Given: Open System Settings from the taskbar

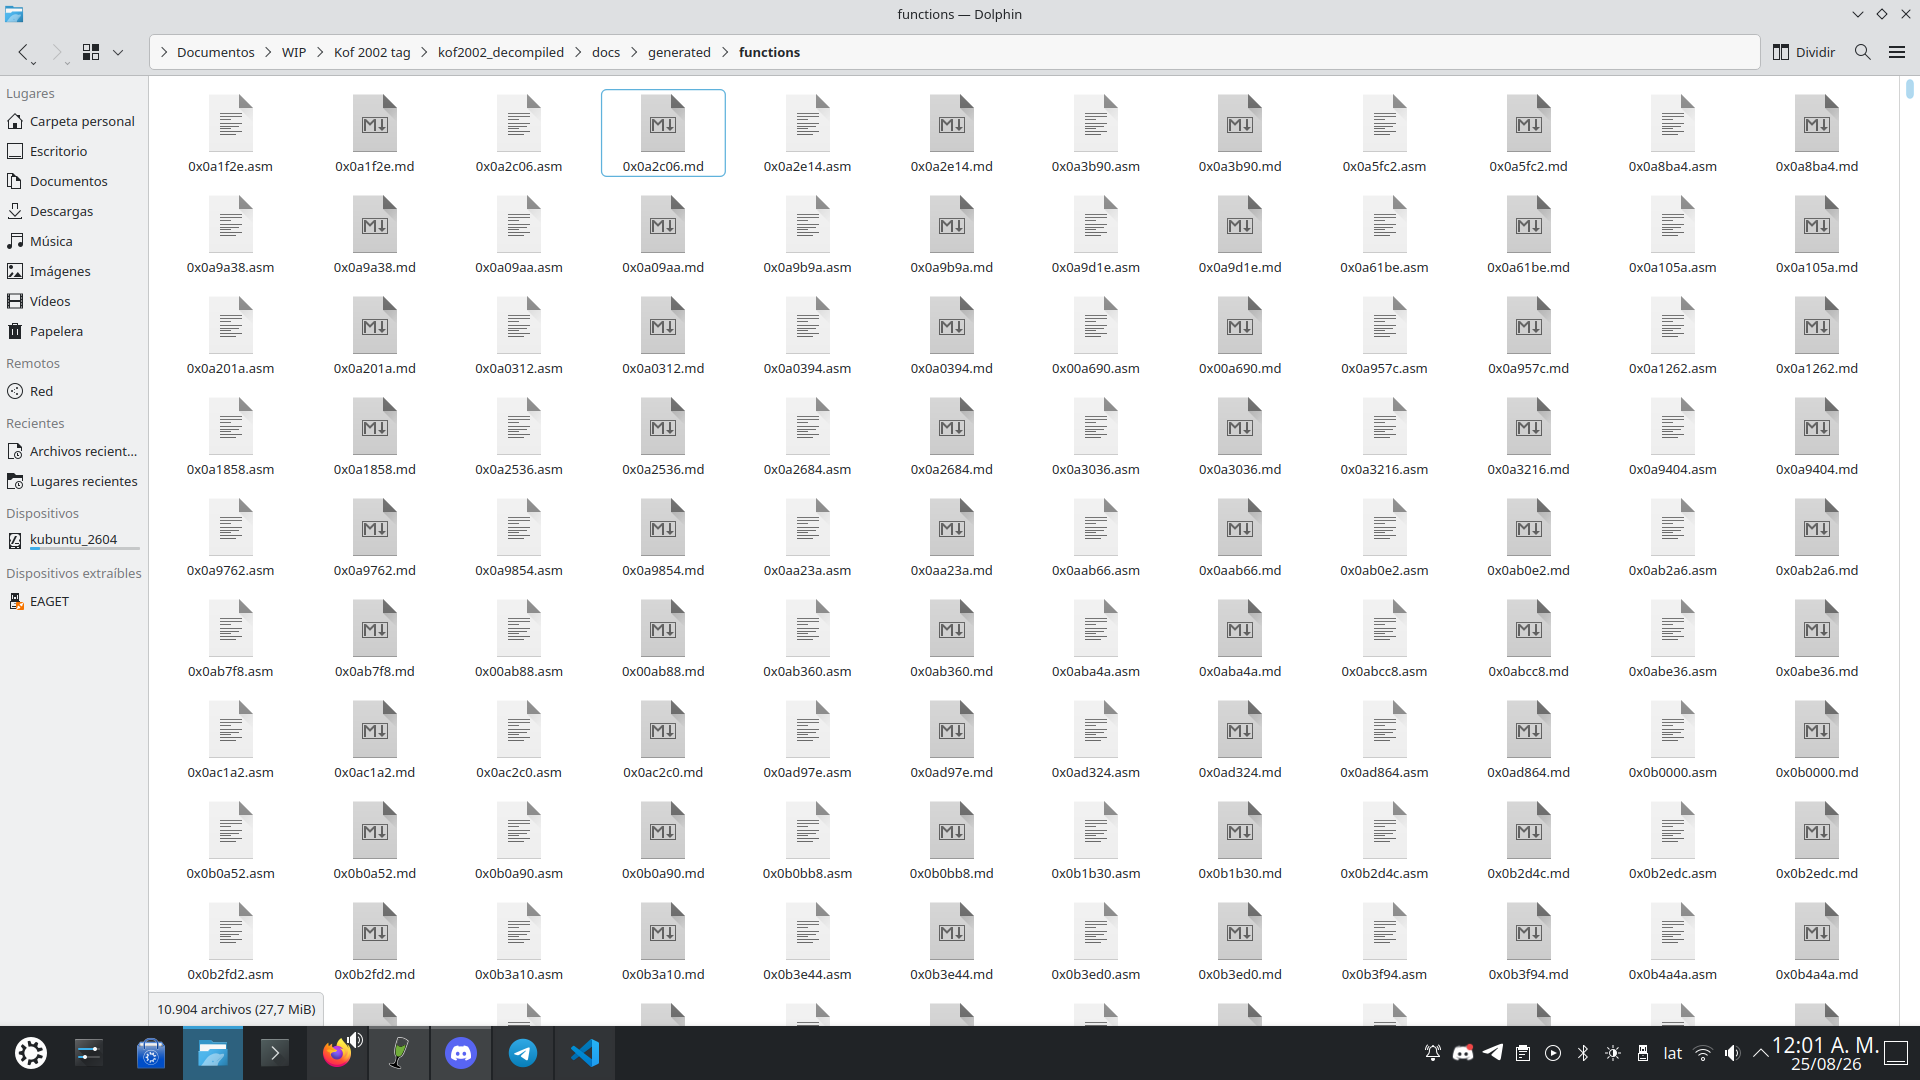Looking at the screenshot, I should 89,1053.
